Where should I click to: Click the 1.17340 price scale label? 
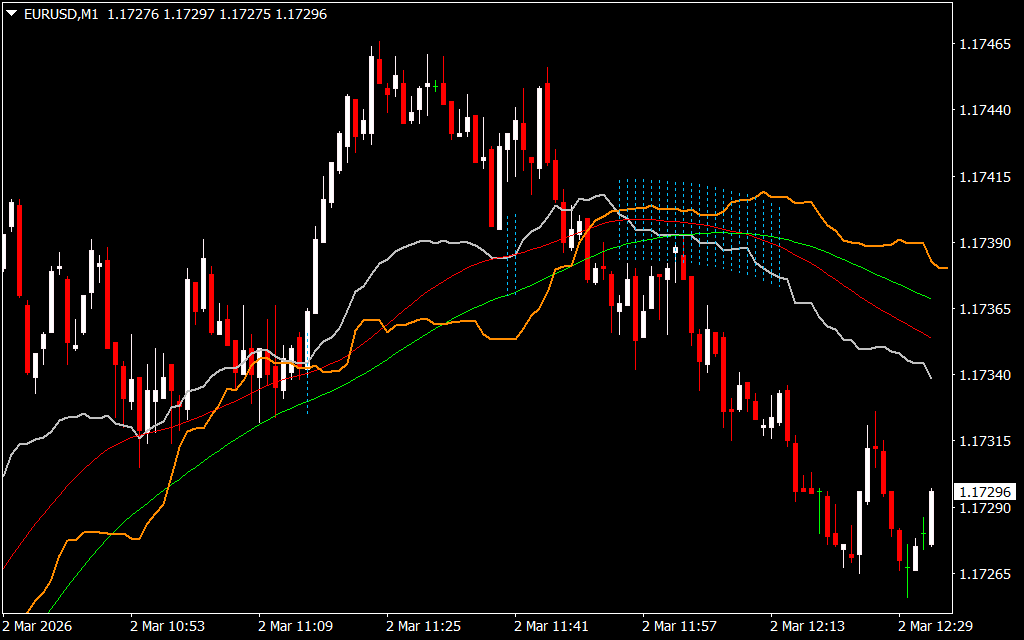(x=986, y=375)
